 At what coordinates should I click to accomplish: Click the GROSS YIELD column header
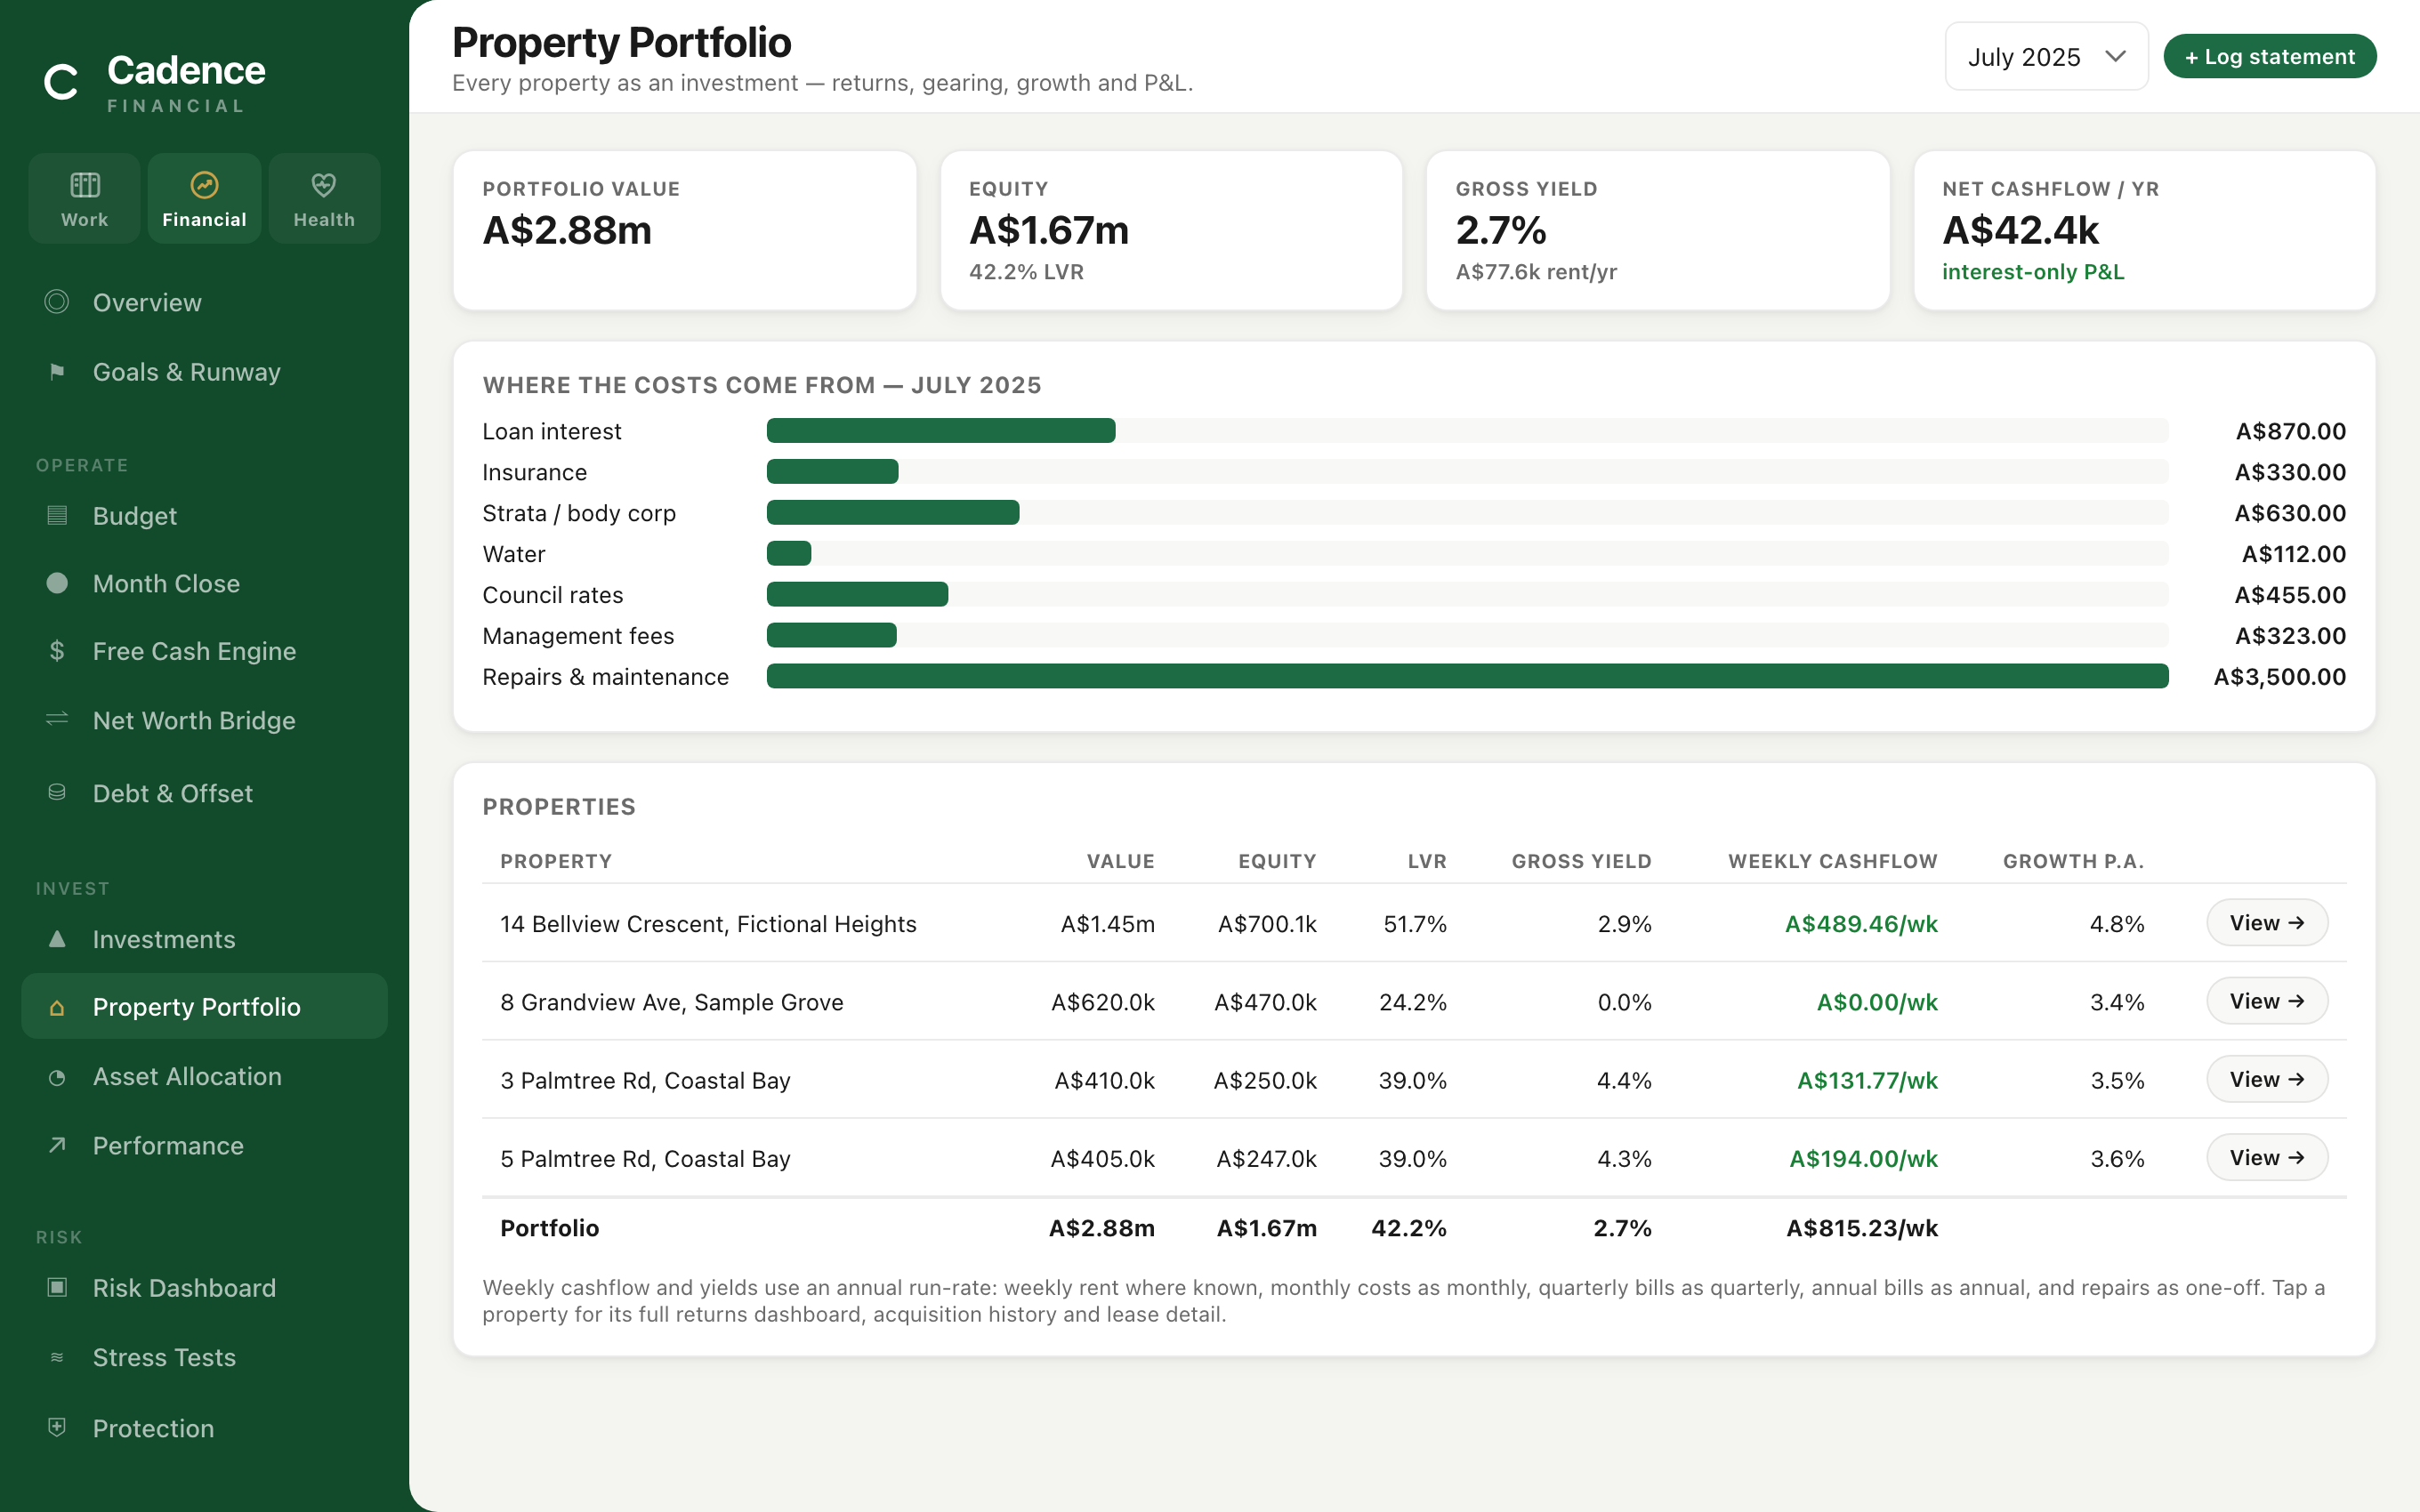pyautogui.click(x=1581, y=861)
